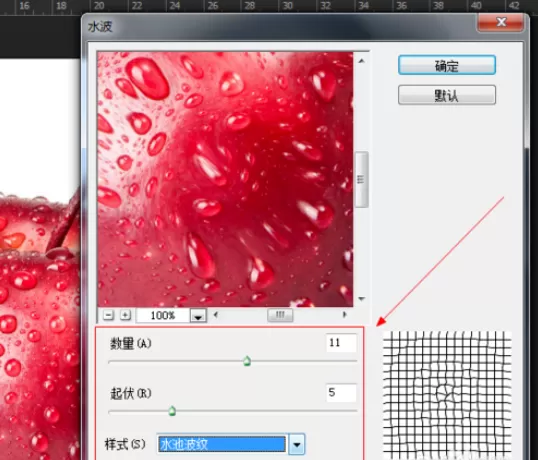
Task: Move preview left with horizontal scroll arrow
Action: 215,315
